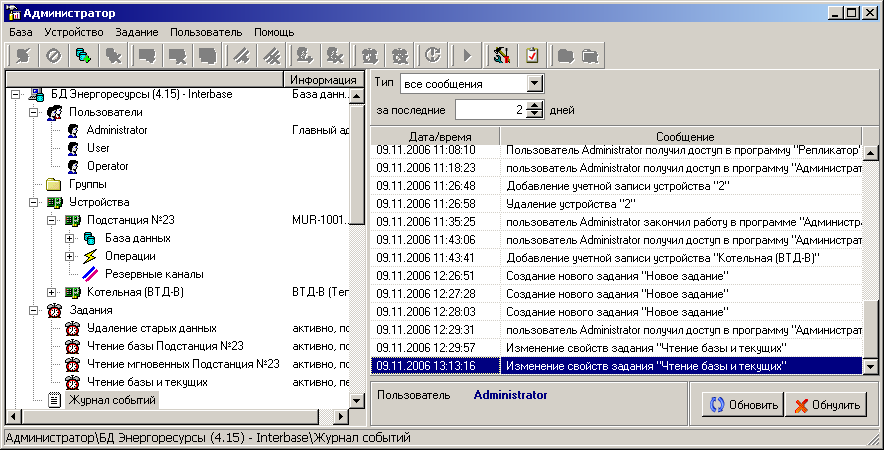
Task: Click the tree vertical scrollbar down arrow
Action: (x=357, y=400)
